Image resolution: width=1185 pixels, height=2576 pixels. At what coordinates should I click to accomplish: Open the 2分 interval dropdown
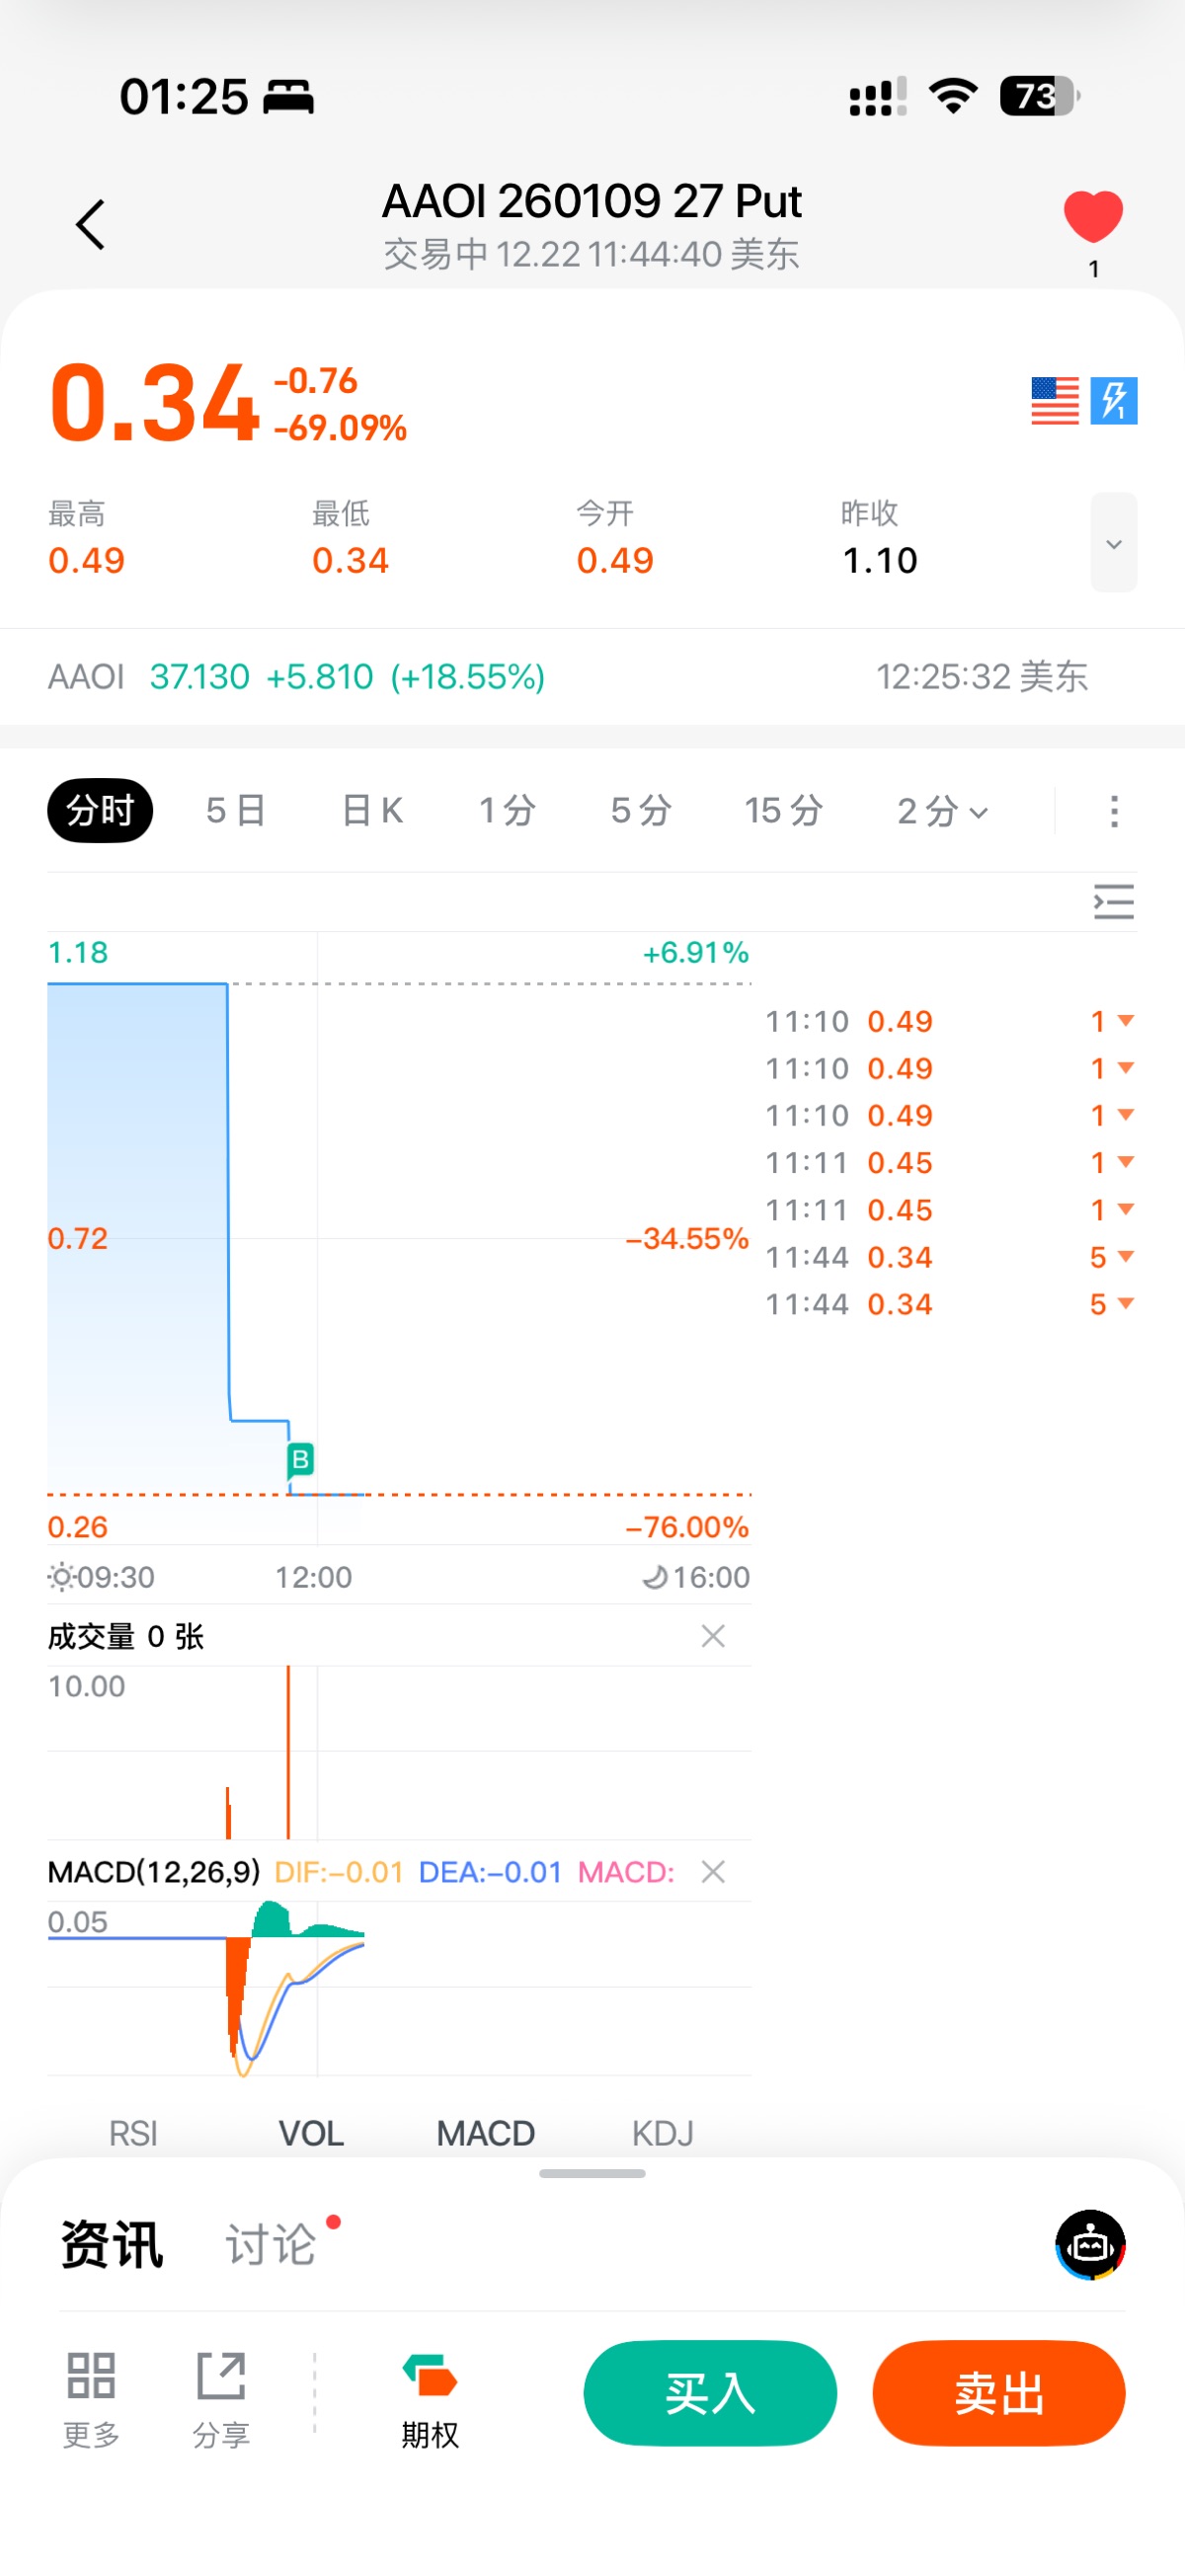coord(942,811)
